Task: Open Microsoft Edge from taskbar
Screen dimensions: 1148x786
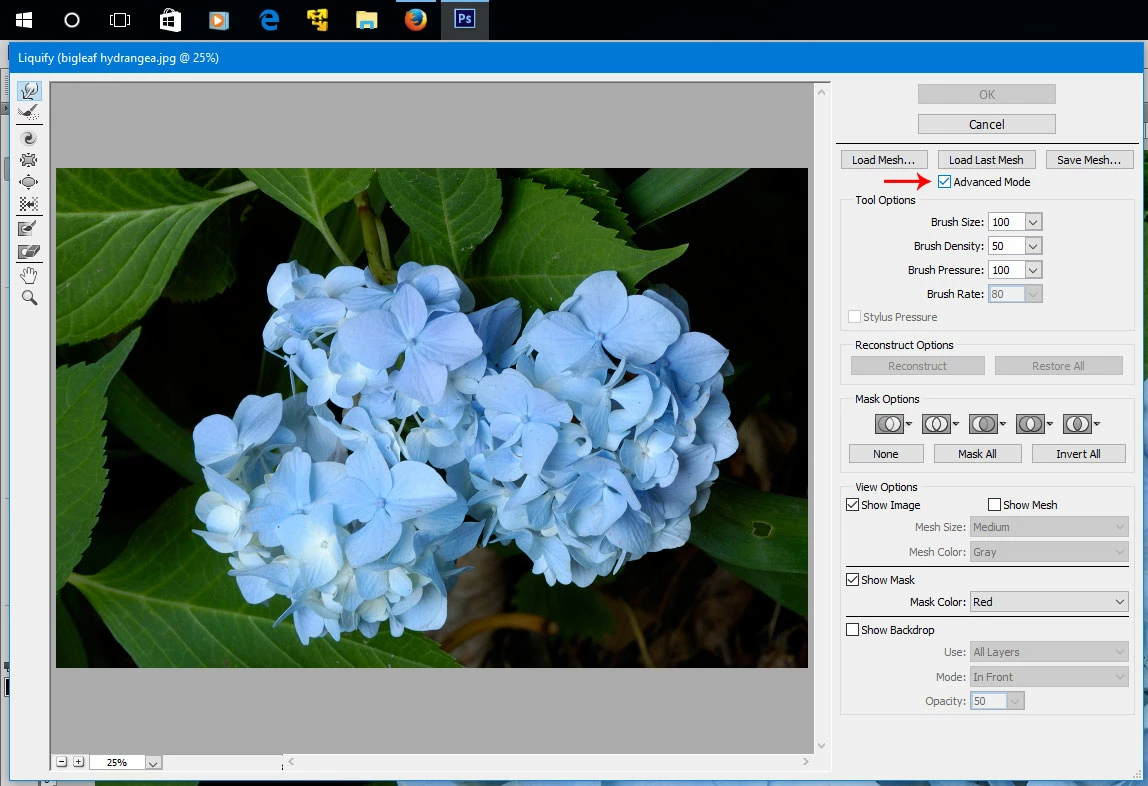Action: tap(269, 20)
